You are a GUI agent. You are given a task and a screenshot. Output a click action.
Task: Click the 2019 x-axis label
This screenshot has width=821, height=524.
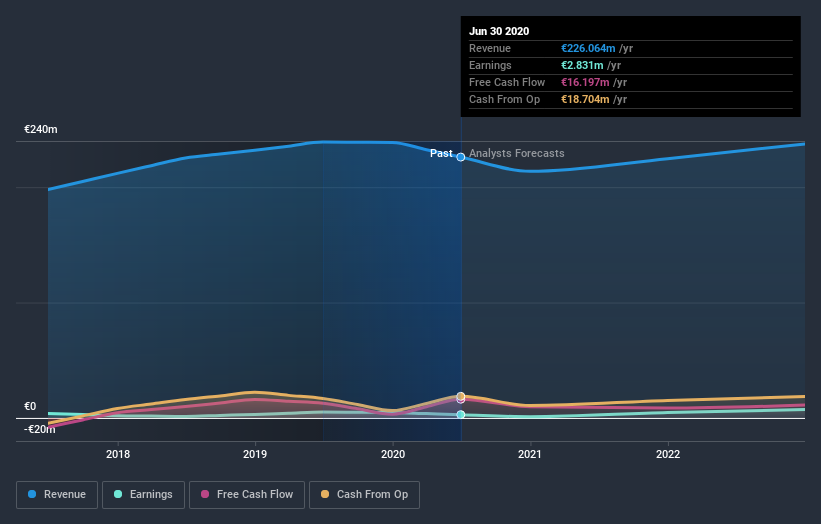pyautogui.click(x=255, y=454)
